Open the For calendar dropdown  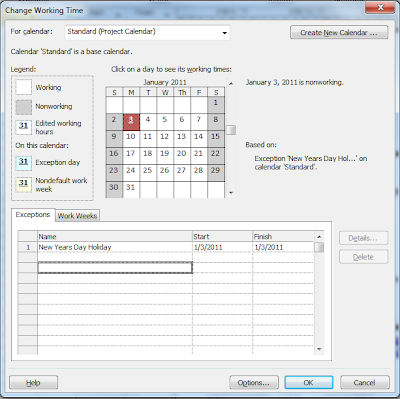147,32
